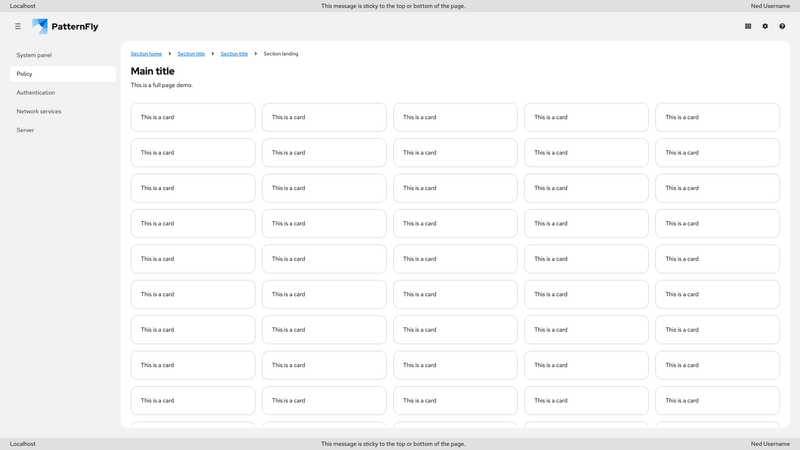
Task: Click the first Section title breadcrumb
Action: (x=191, y=54)
